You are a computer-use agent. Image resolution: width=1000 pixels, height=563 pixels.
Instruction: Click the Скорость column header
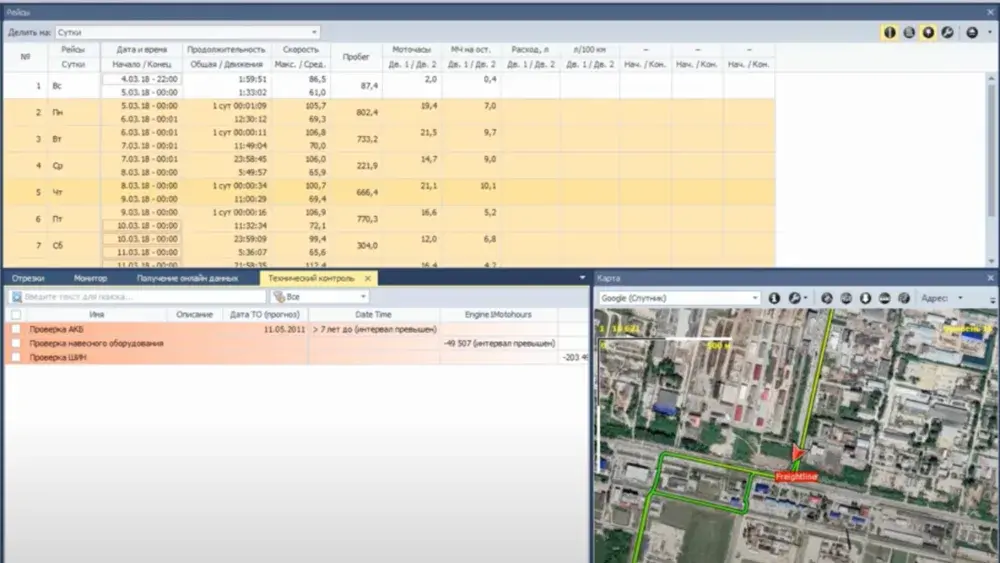point(300,49)
